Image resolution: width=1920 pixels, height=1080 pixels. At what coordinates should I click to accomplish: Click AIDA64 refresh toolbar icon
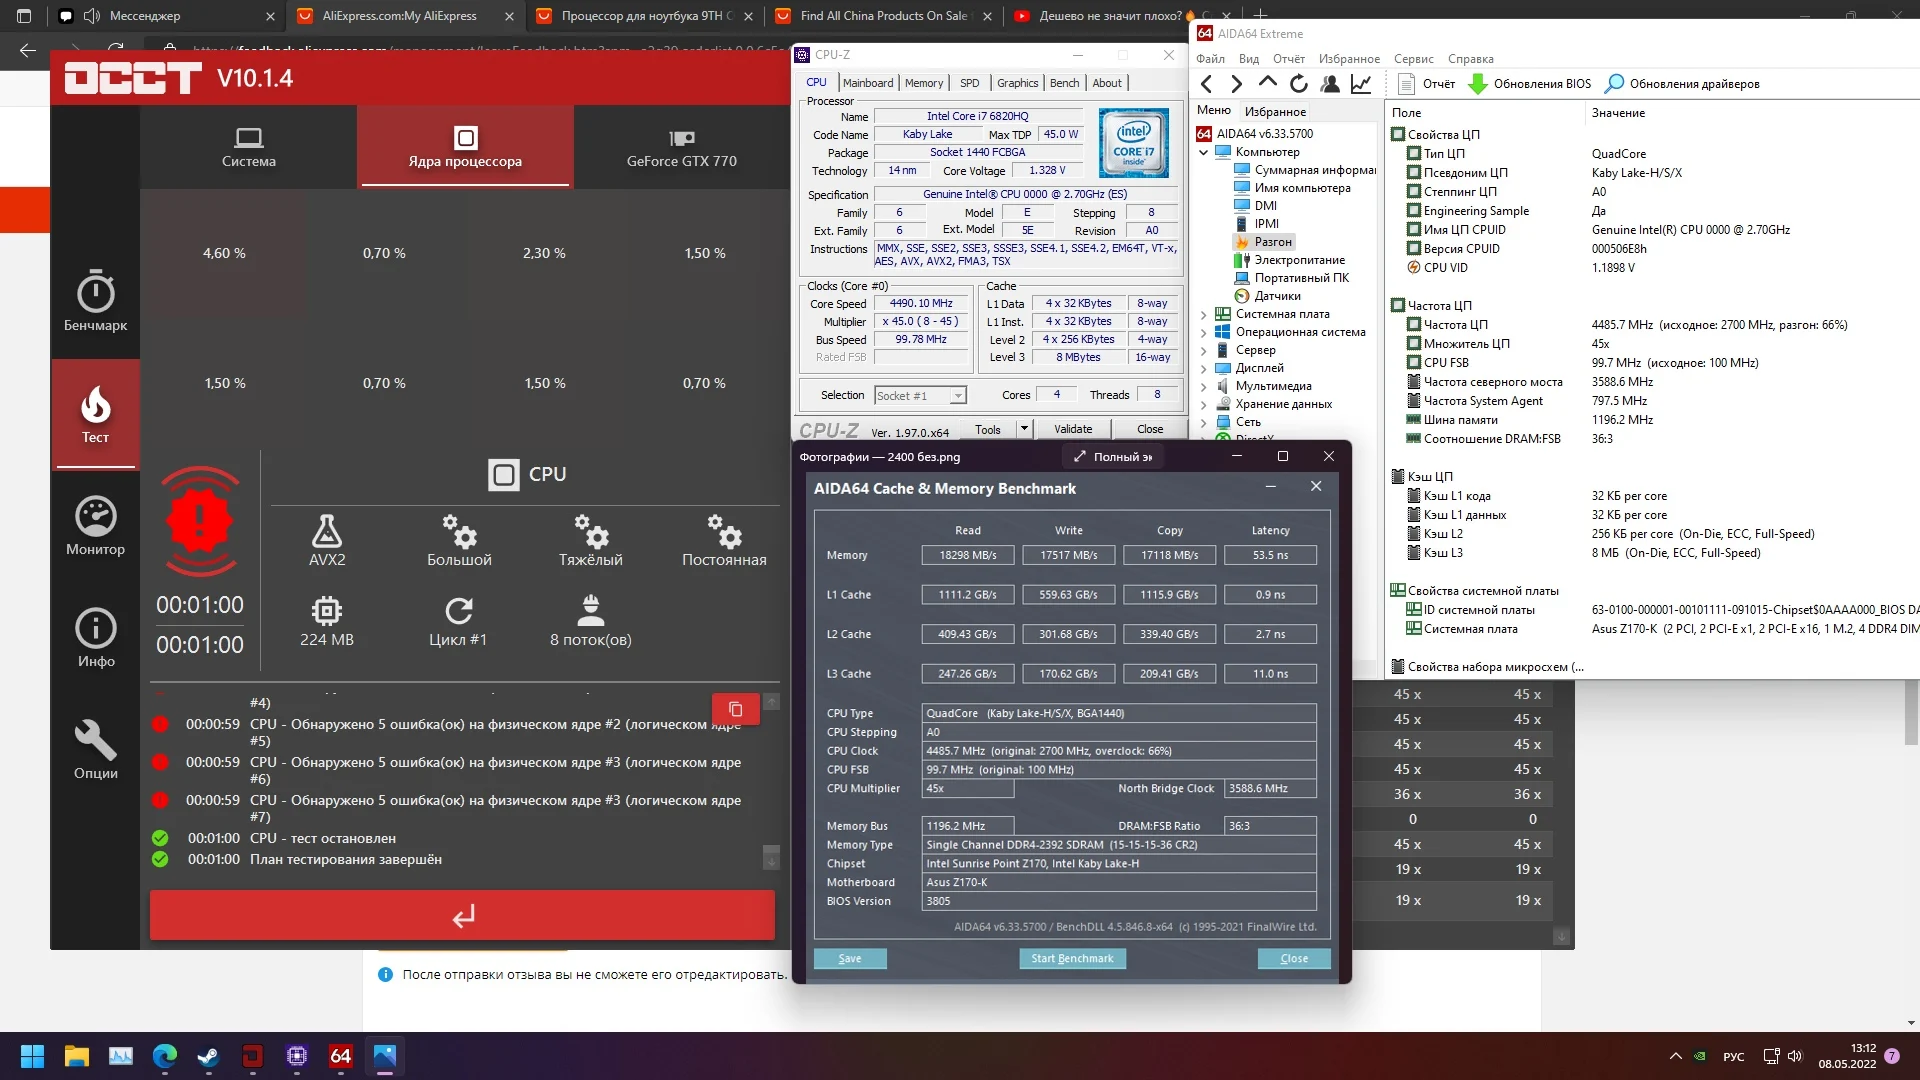1298,84
